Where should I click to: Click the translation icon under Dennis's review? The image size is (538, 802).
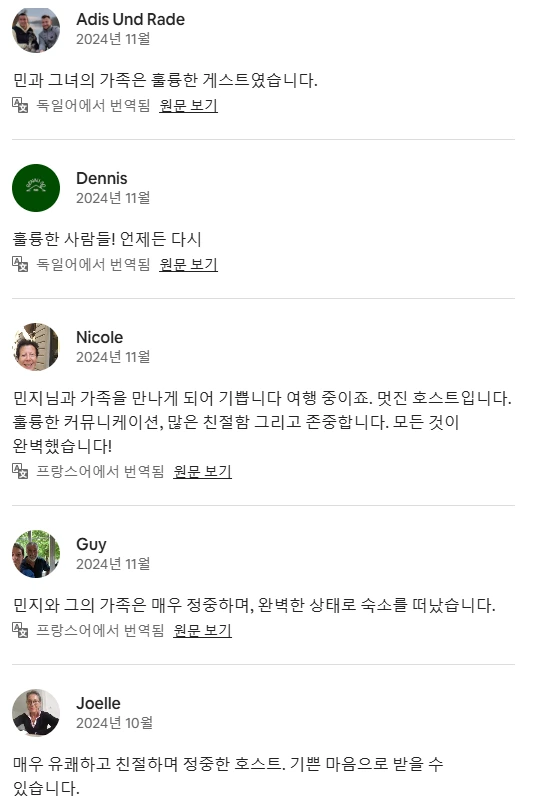(20, 264)
